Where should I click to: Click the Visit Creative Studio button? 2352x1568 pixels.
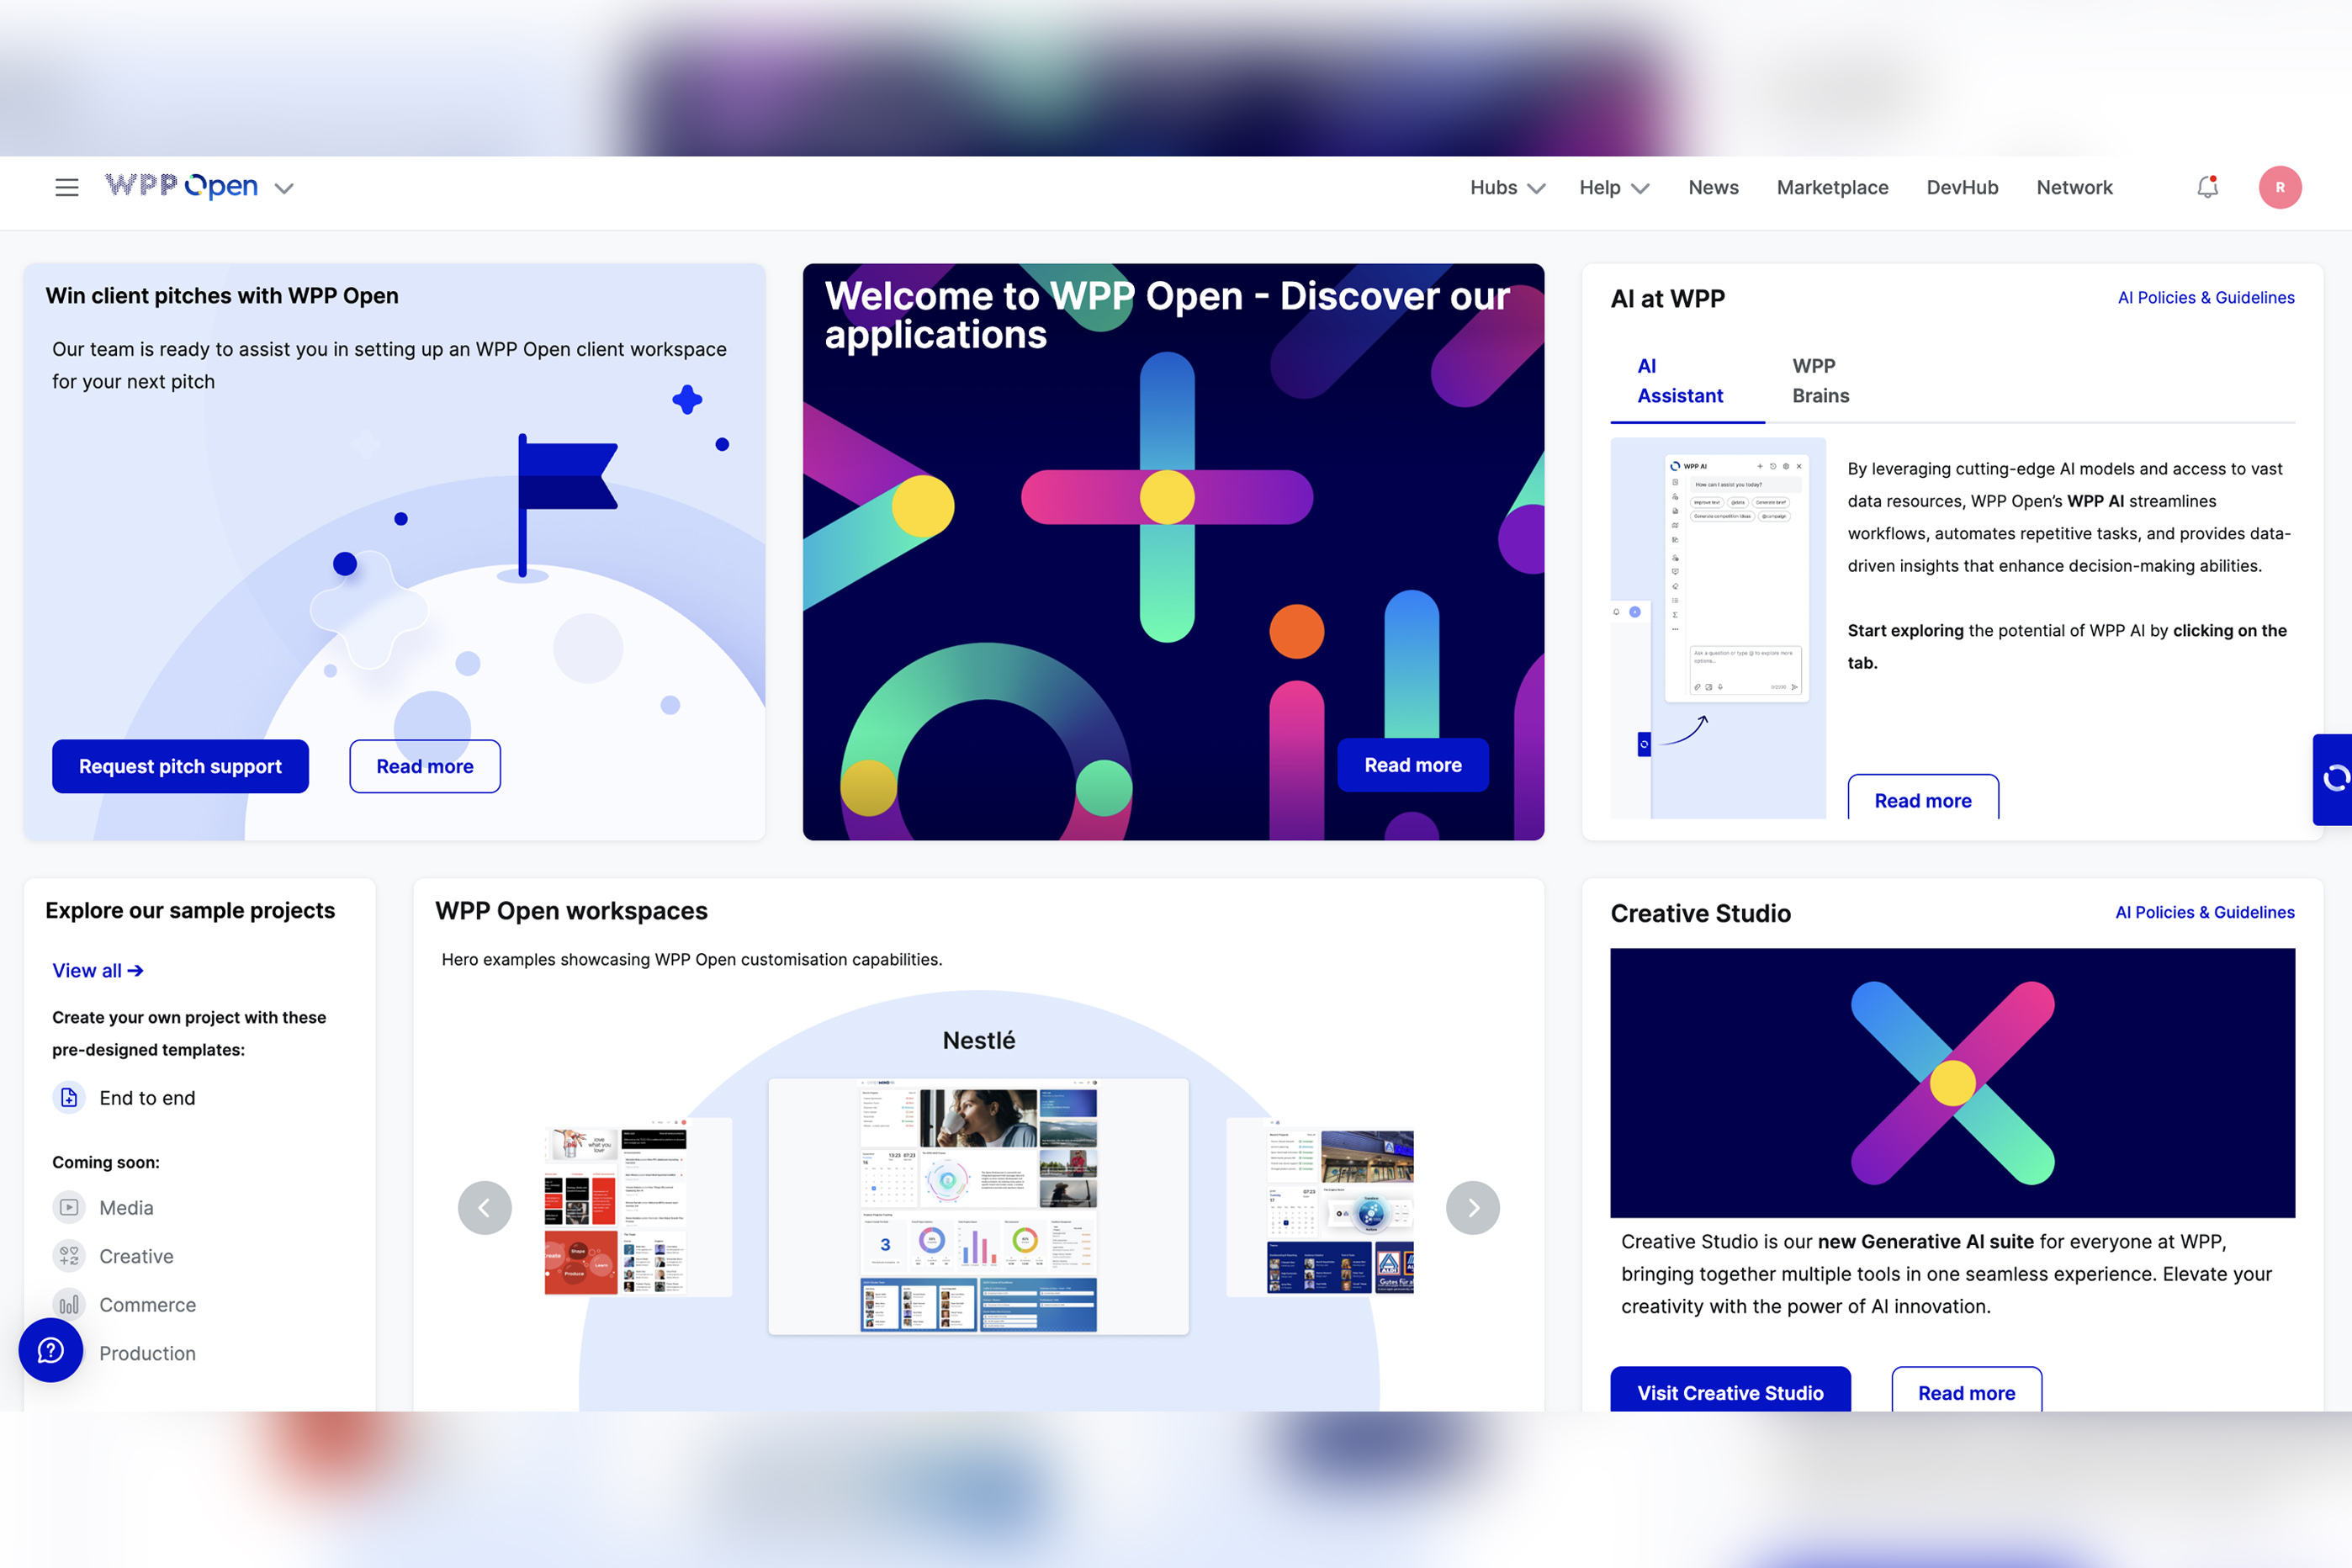tap(1730, 1392)
